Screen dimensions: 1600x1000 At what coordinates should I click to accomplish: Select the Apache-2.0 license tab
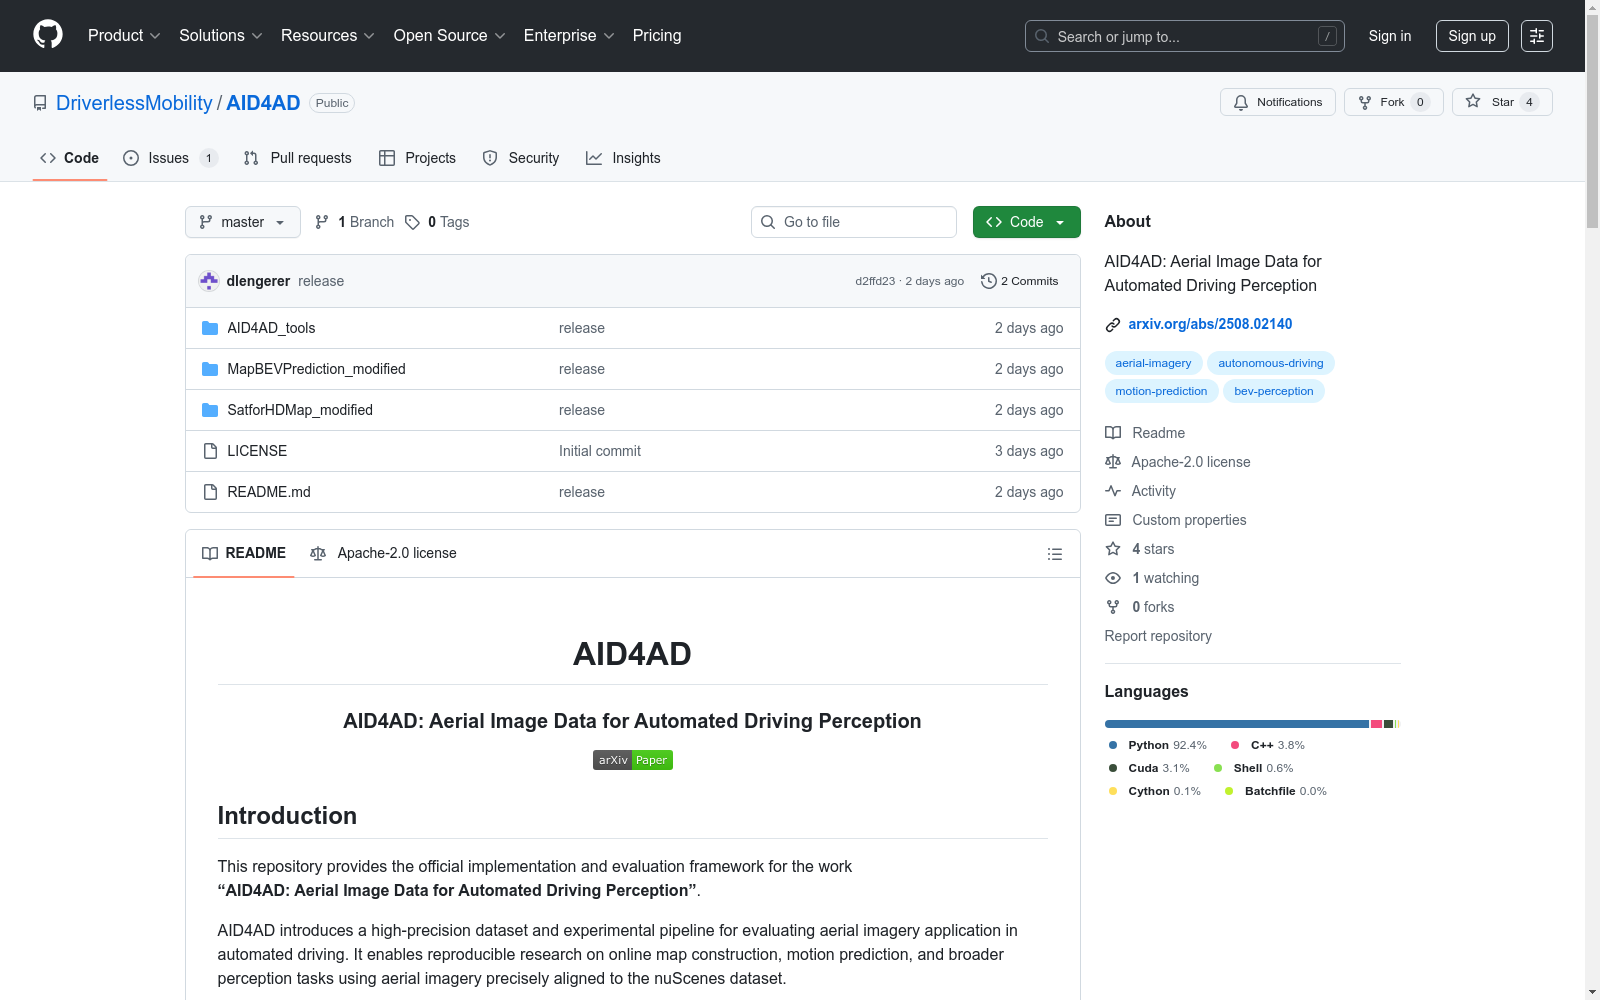click(383, 553)
